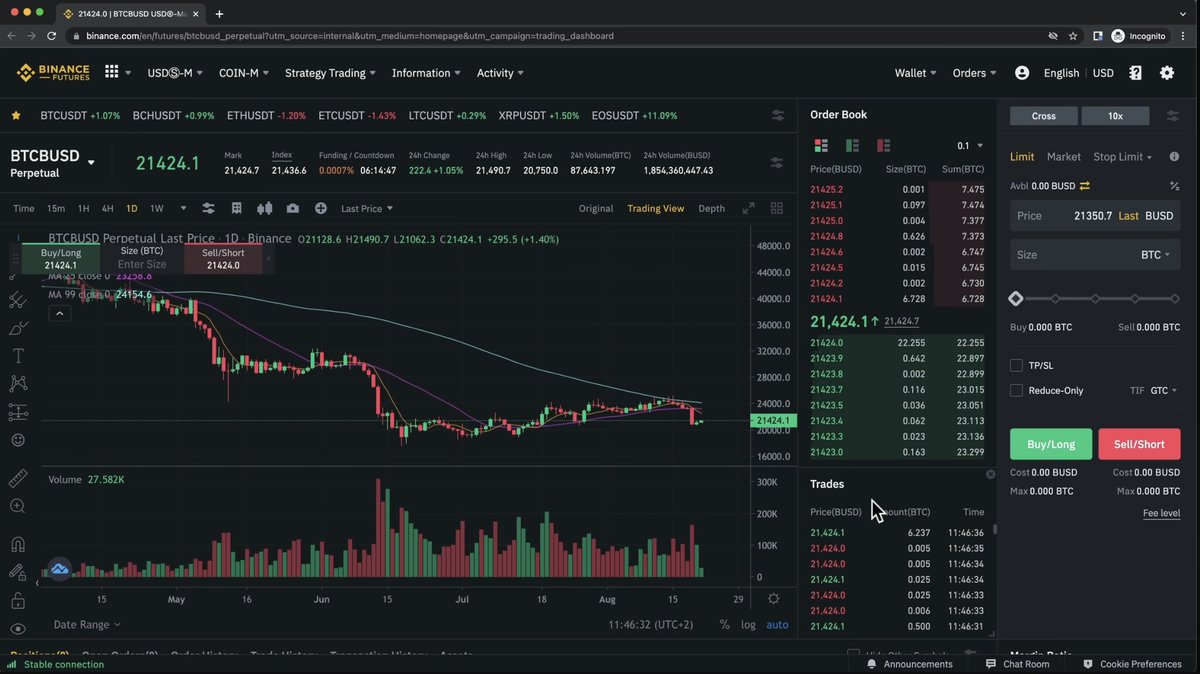Show only asks order book view

click(883, 145)
